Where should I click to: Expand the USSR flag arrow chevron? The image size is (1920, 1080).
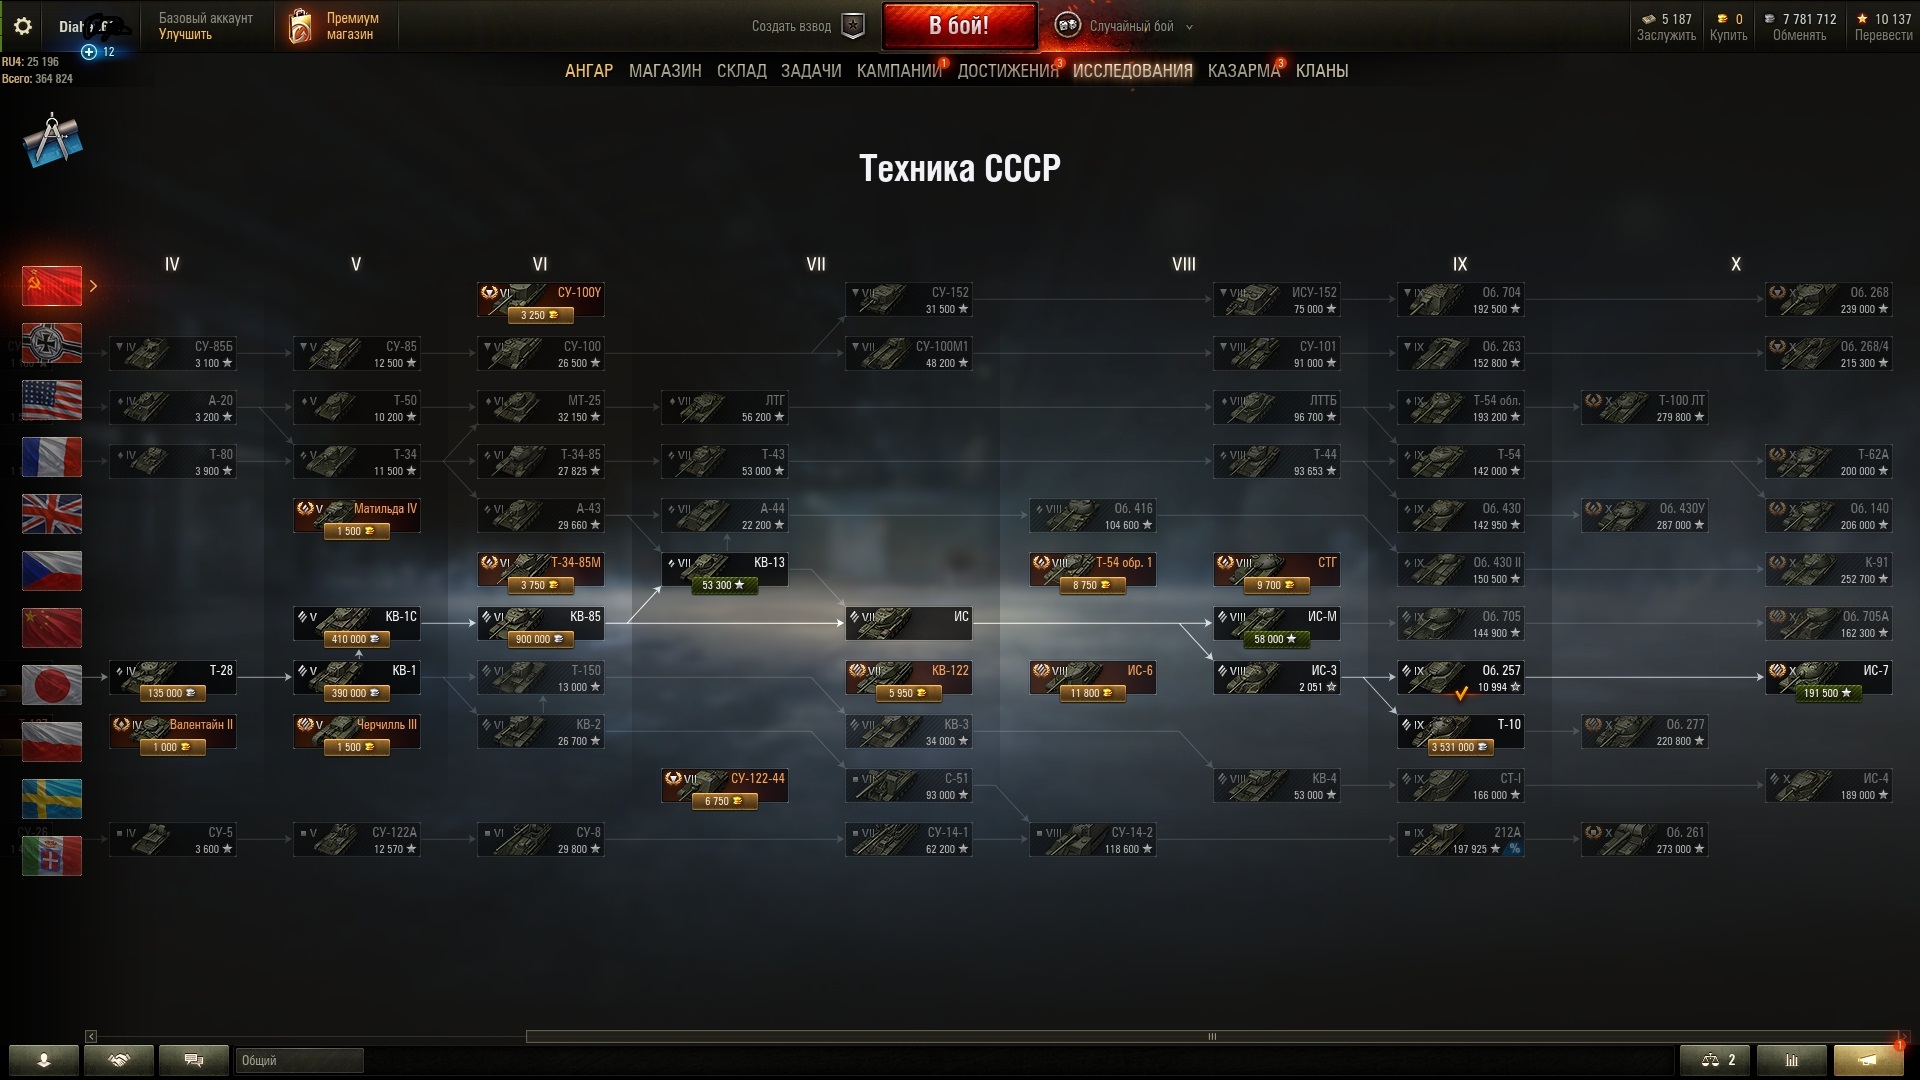[93, 286]
